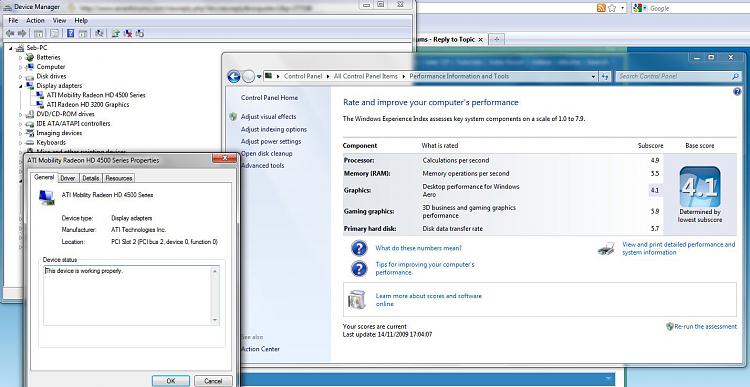750x387 pixels.
Task: Open Adjust indexing options link
Action: click(x=274, y=129)
